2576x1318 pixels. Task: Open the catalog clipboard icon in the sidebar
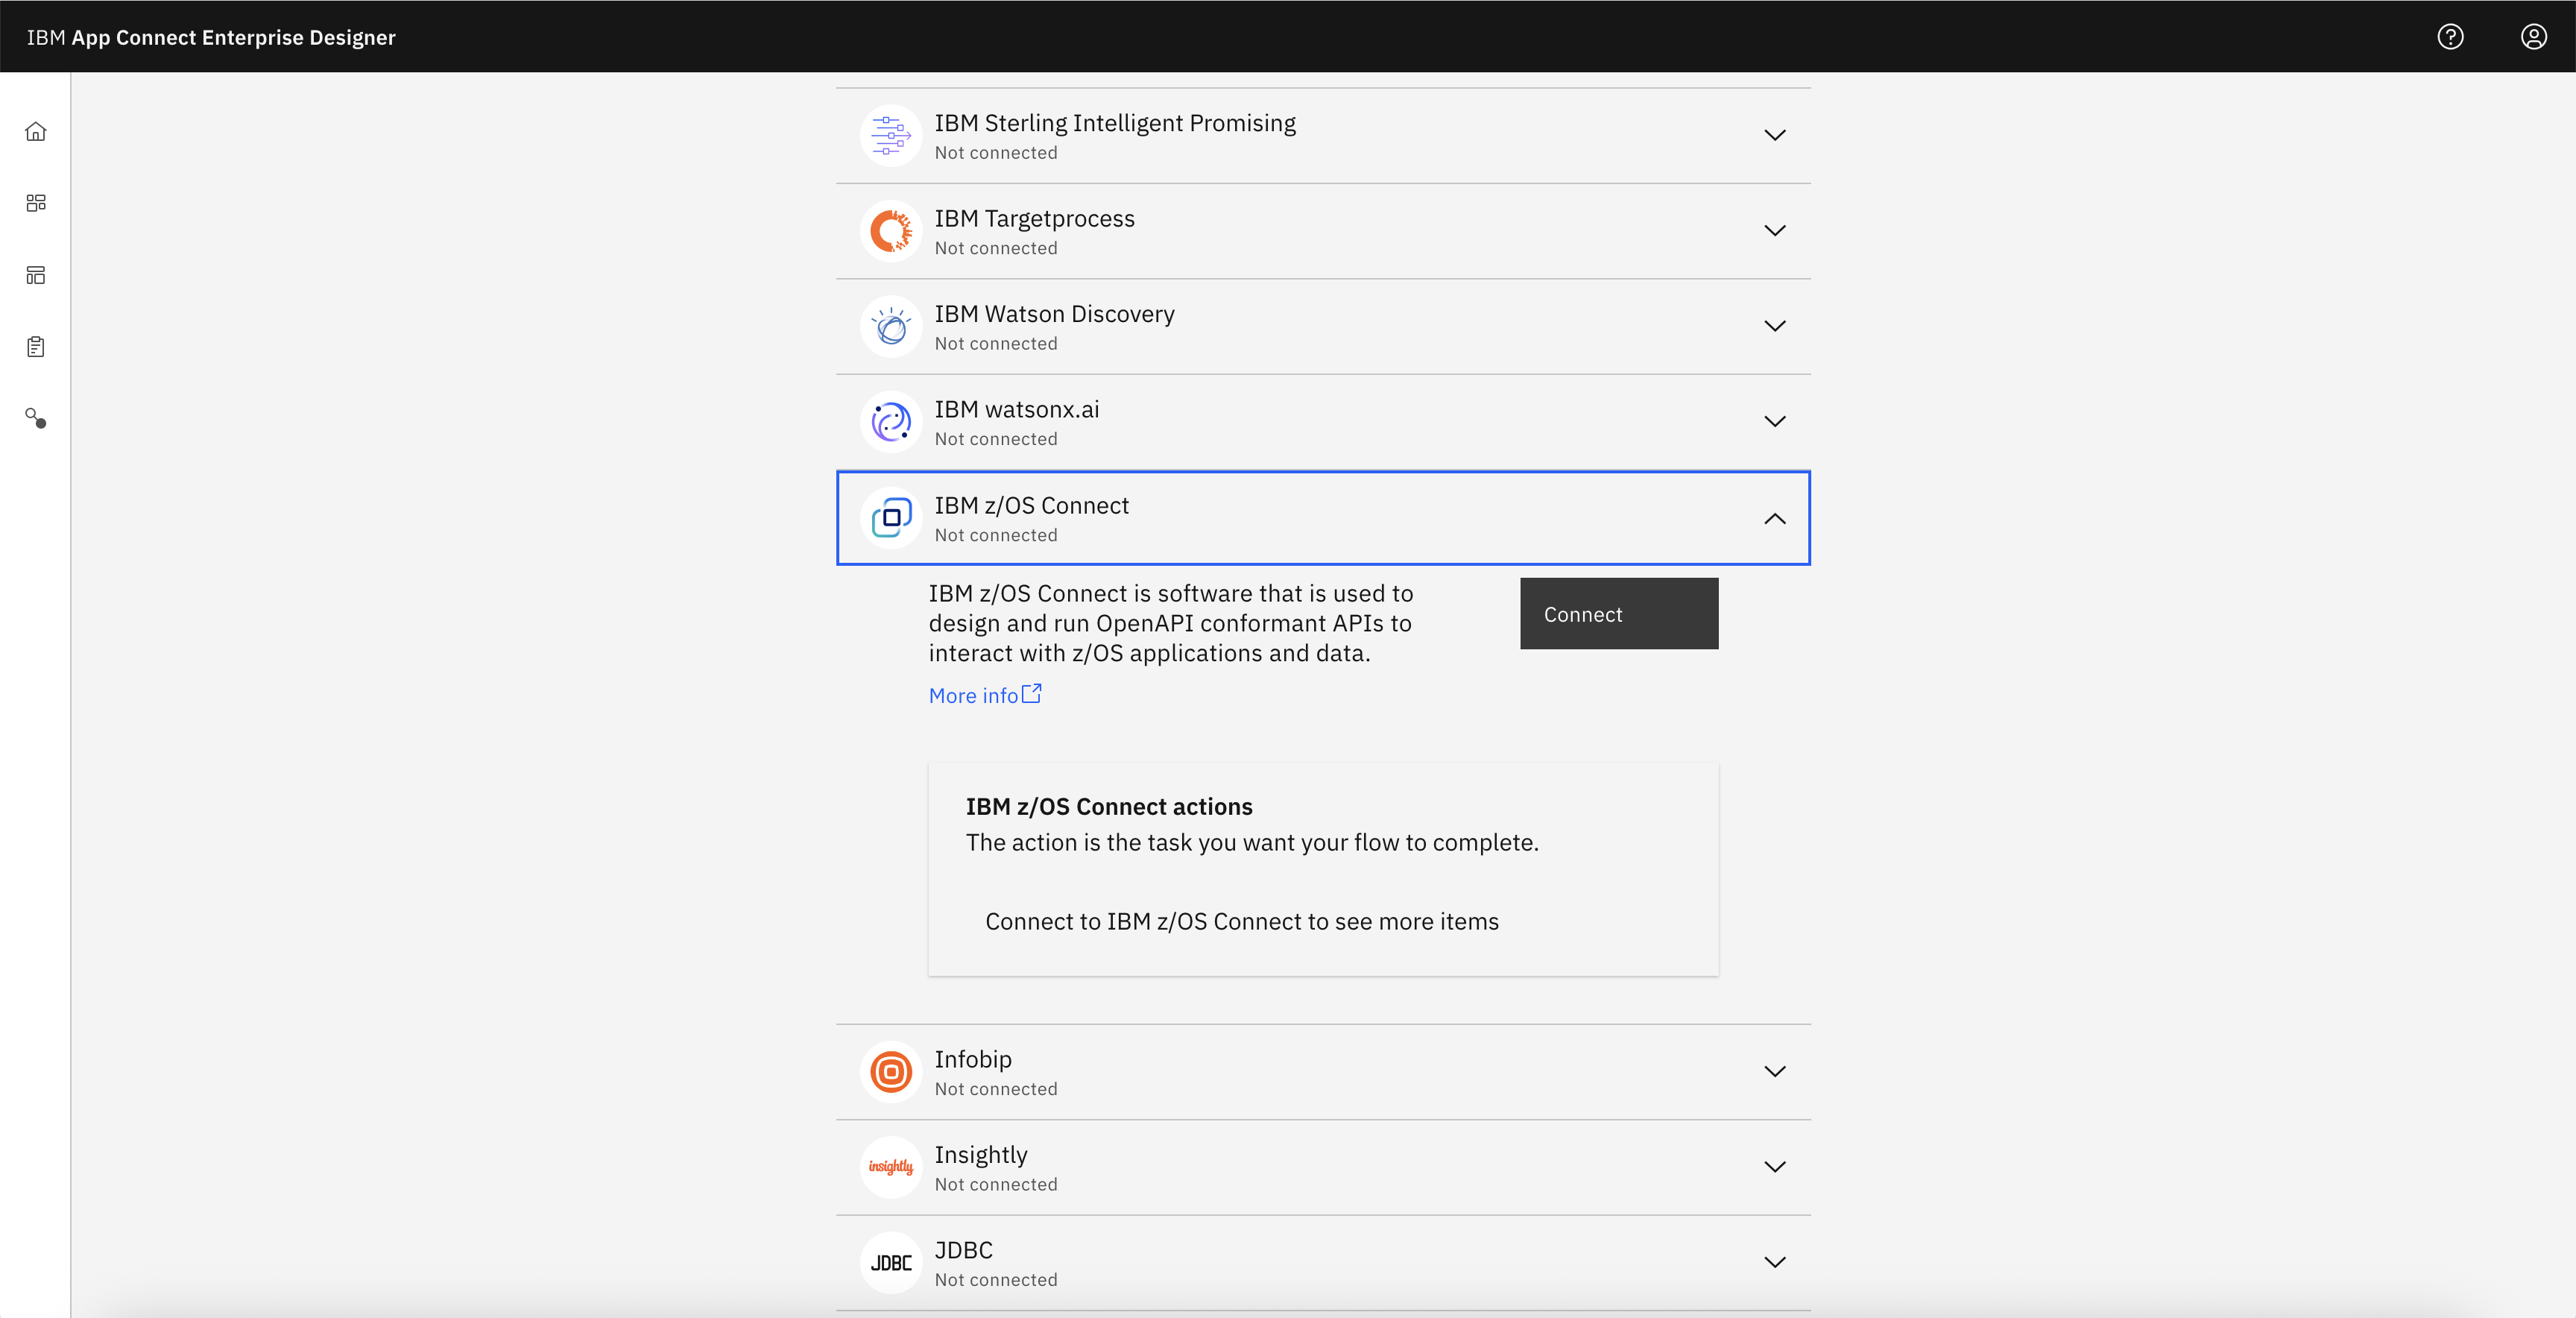pos(36,347)
